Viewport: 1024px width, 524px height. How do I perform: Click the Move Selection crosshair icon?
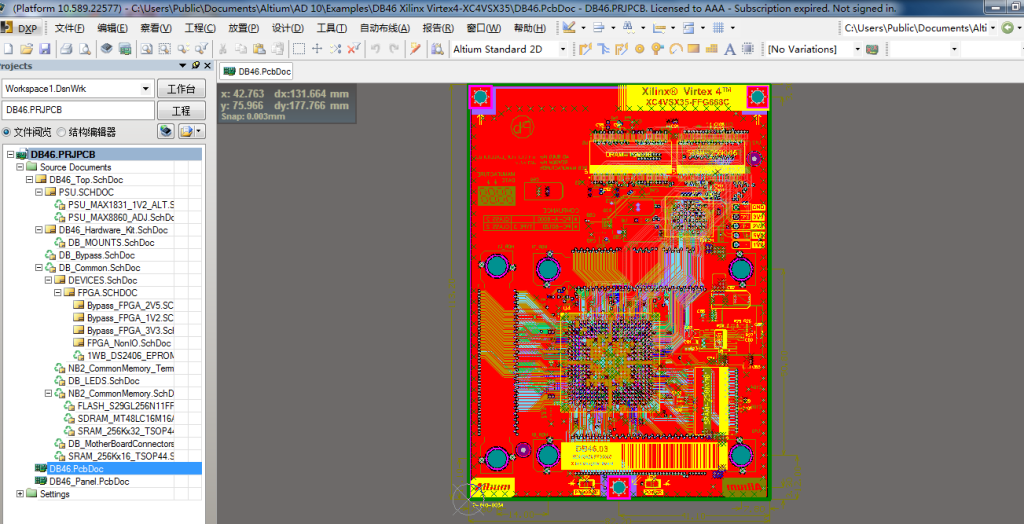tap(317, 49)
